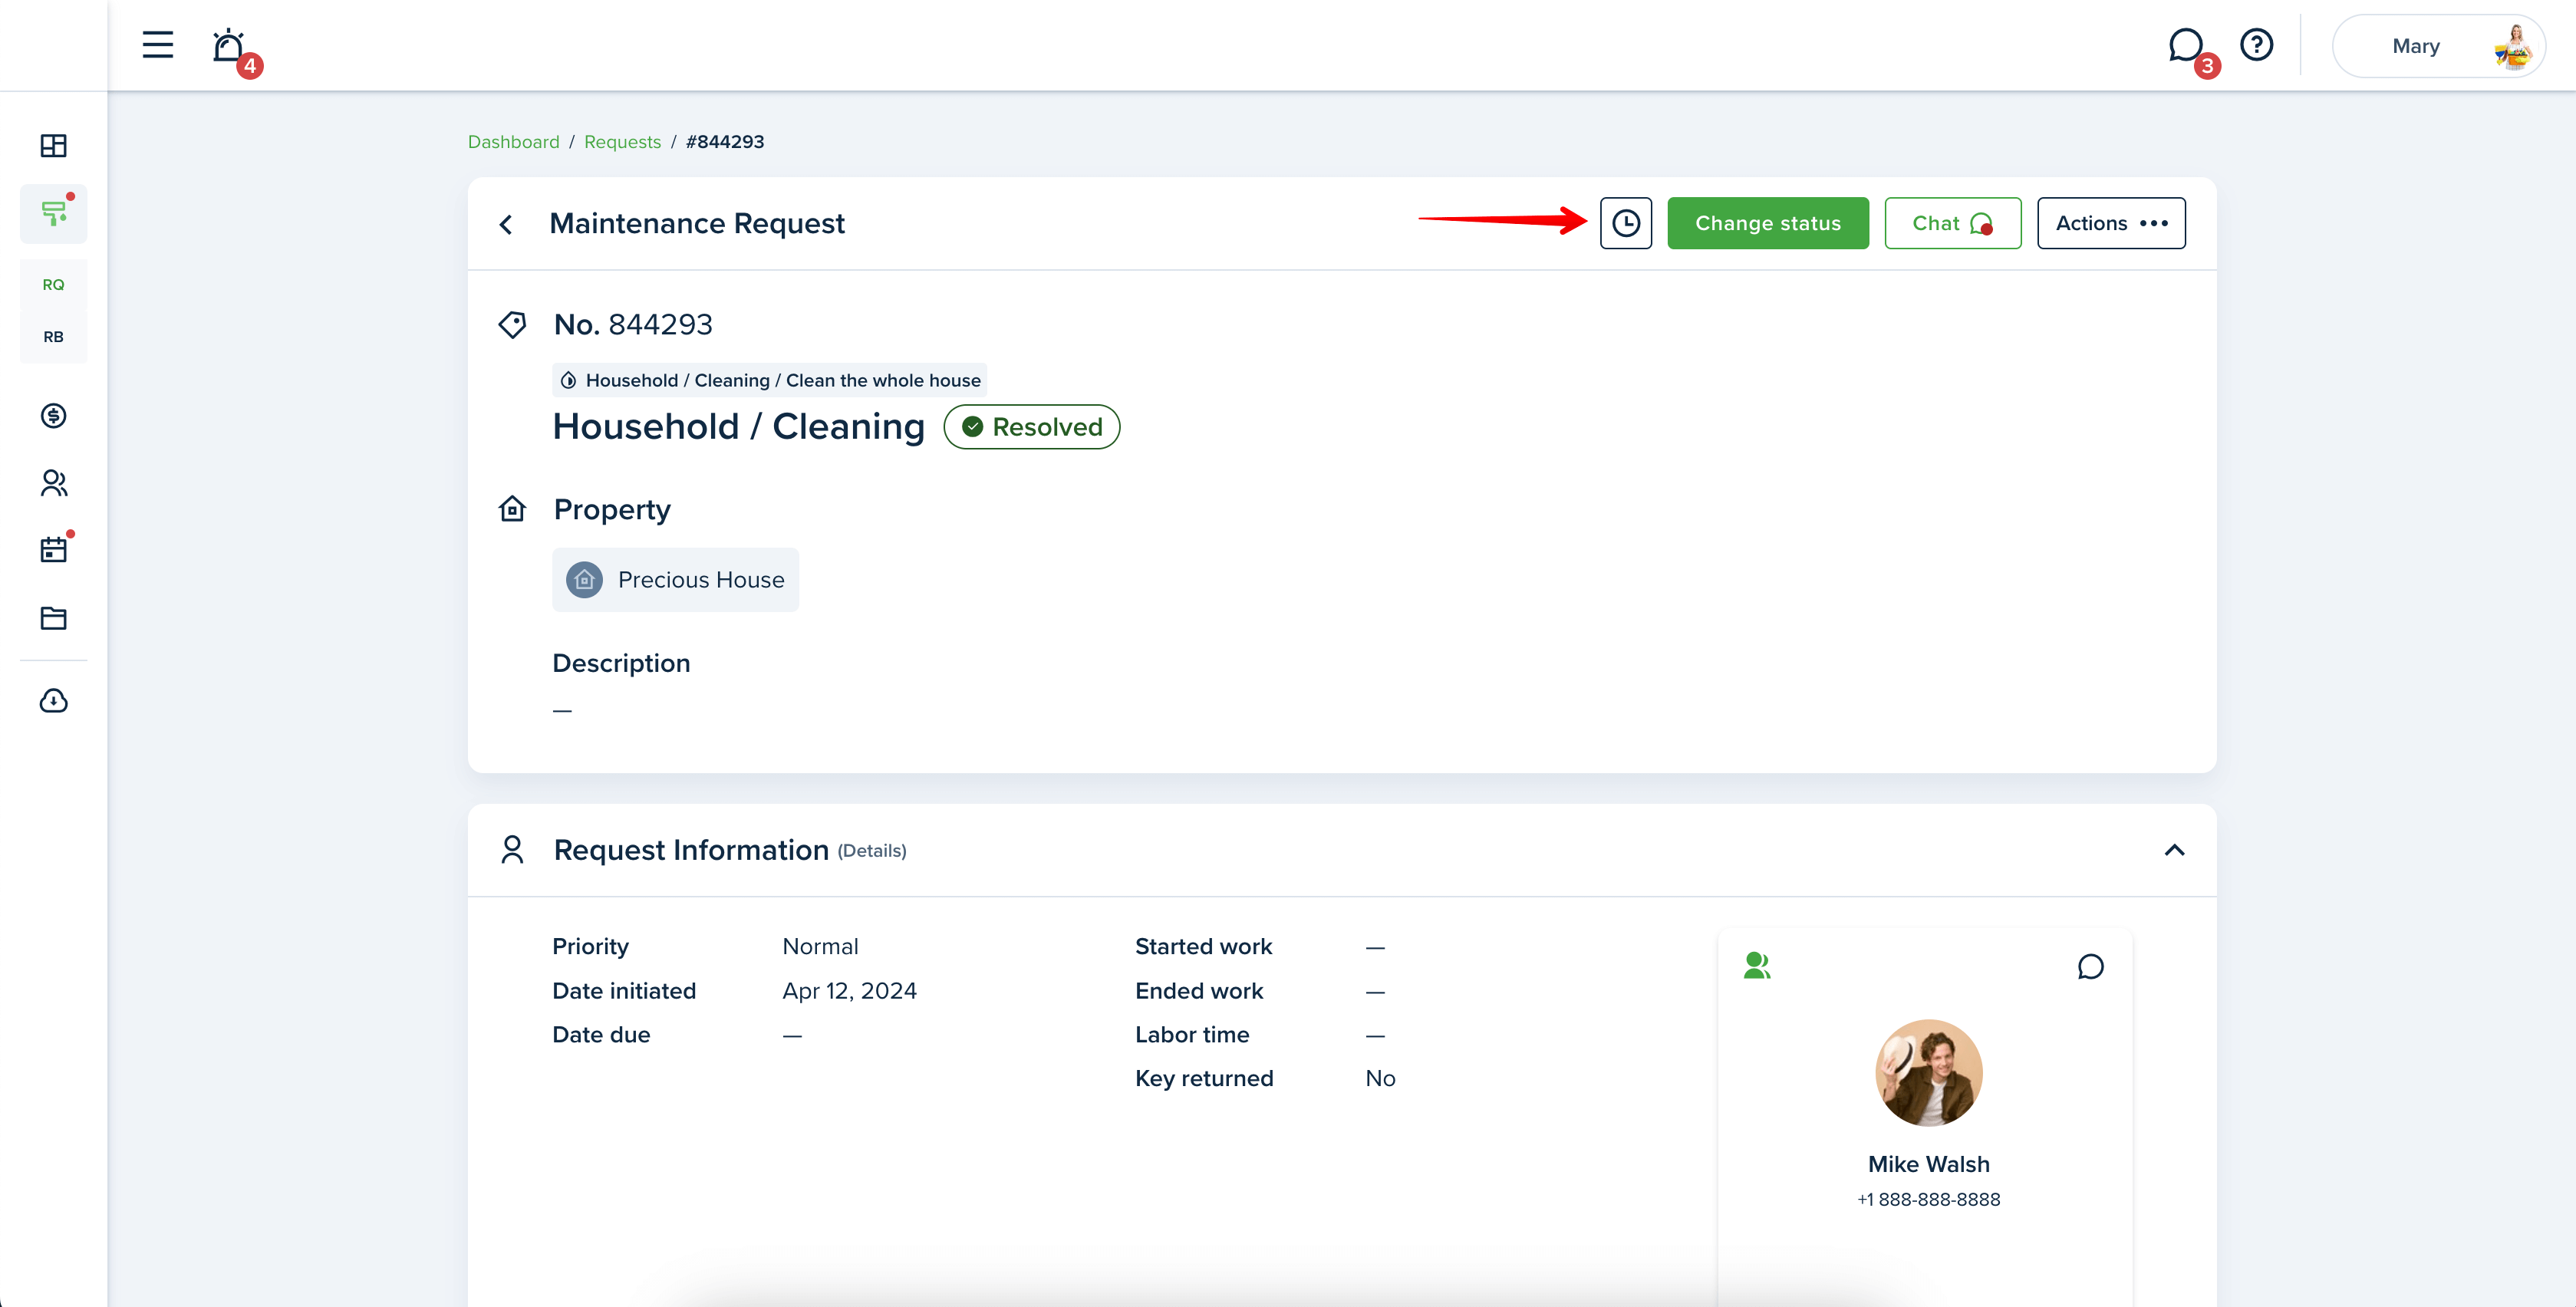Viewport: 2576px width, 1307px height.
Task: Open the Precious House property chip
Action: tap(676, 580)
